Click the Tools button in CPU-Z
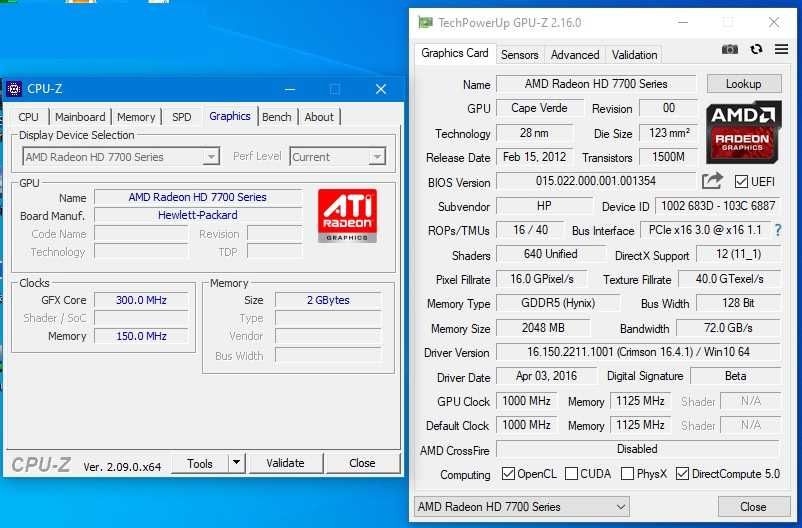Screen dimensions: 802x528 click(199, 463)
